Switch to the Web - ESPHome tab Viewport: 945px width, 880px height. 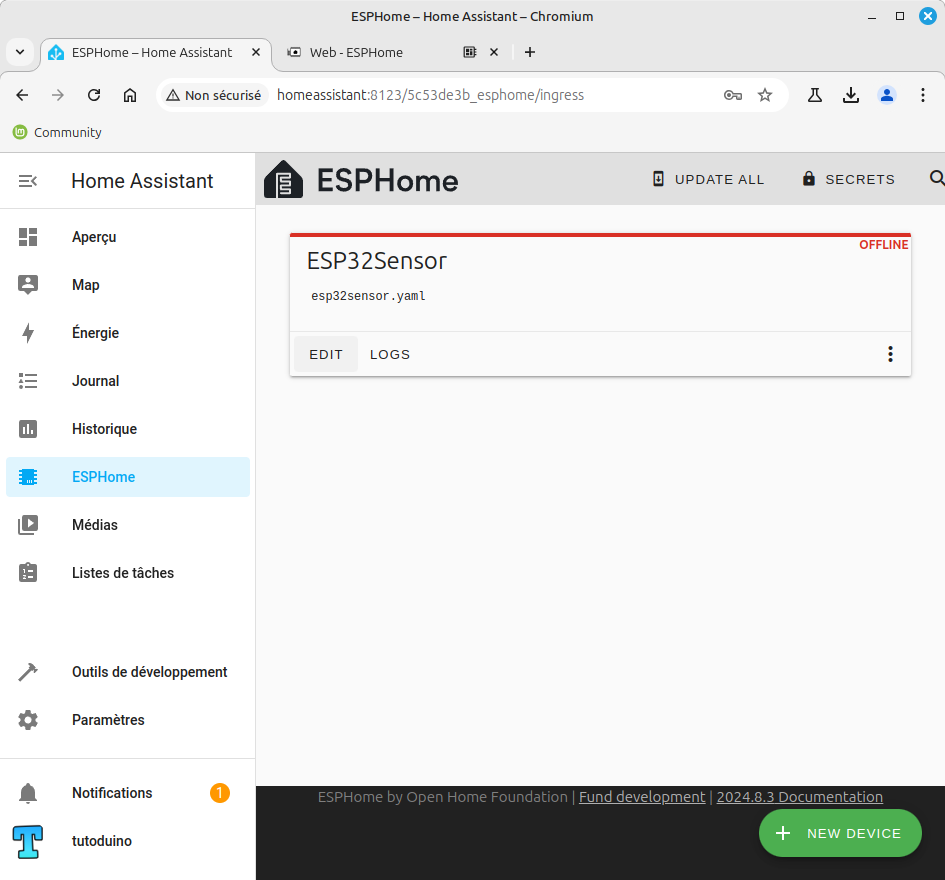tap(356, 52)
